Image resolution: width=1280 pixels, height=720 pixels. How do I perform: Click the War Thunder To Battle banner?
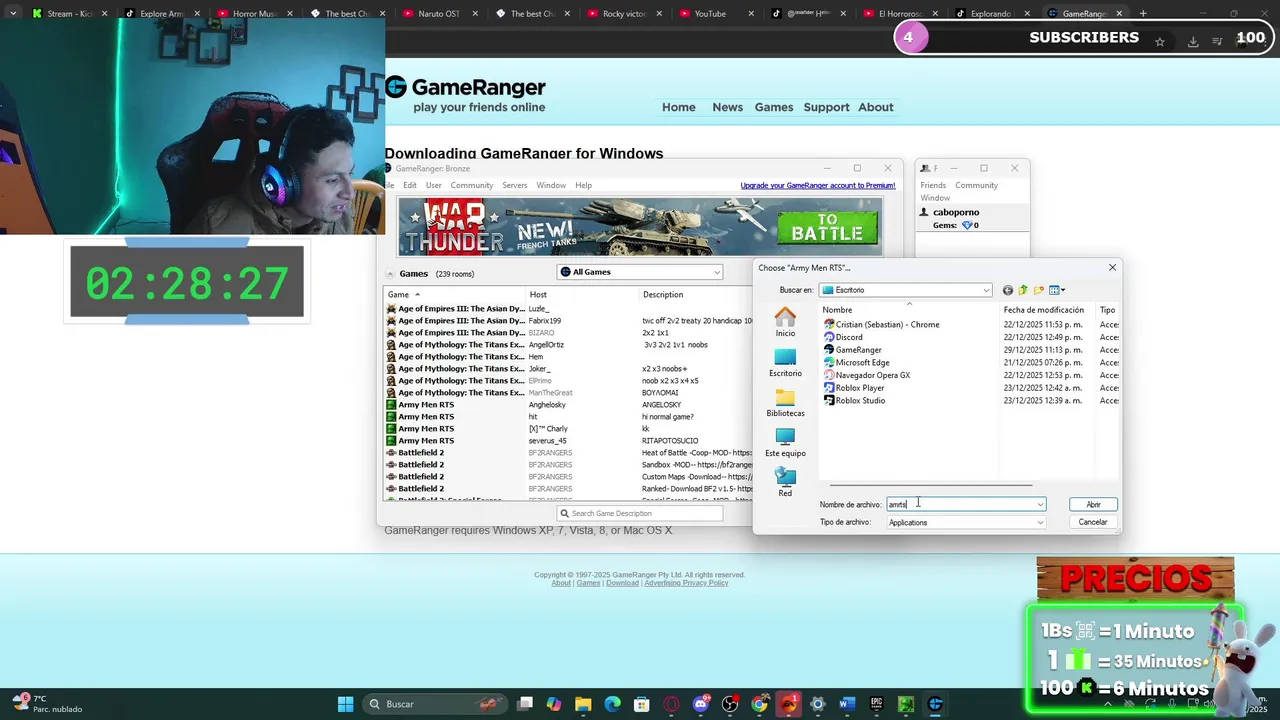point(639,227)
